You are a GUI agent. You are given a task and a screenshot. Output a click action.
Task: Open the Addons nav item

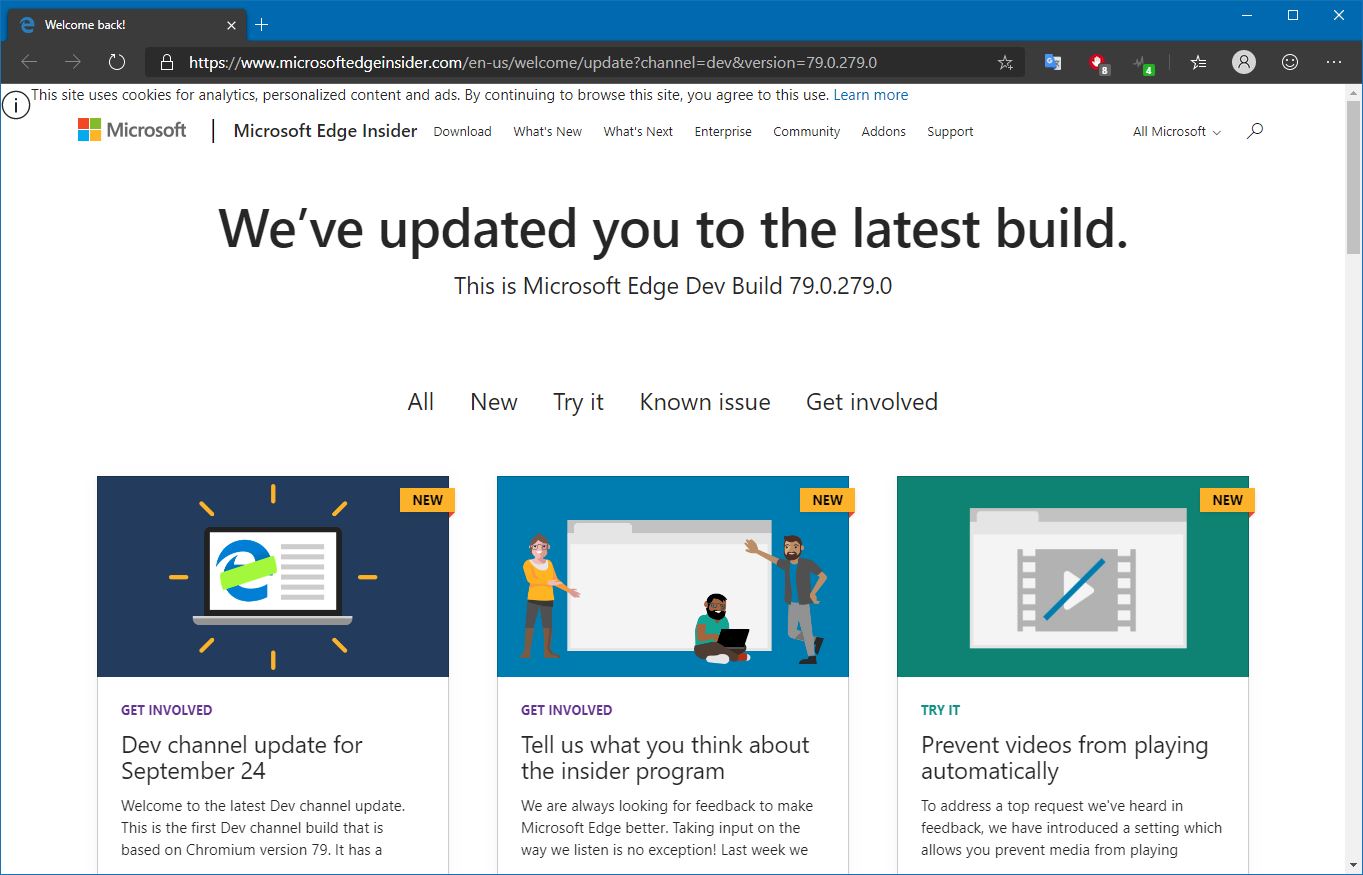(884, 131)
